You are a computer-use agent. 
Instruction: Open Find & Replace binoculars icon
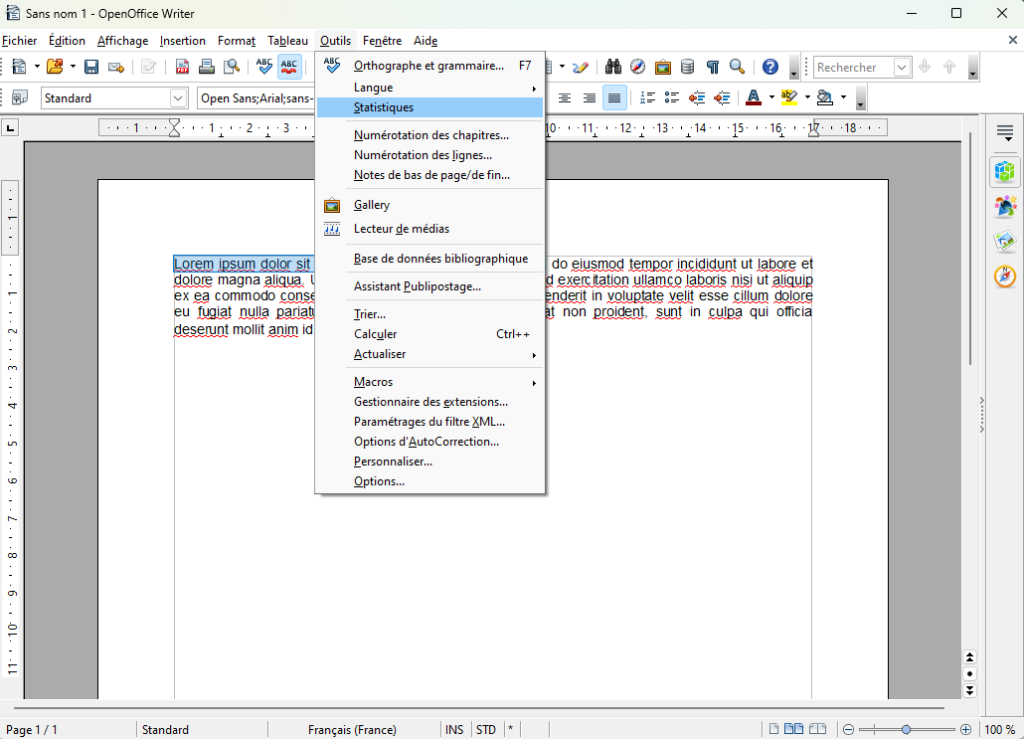tap(613, 67)
